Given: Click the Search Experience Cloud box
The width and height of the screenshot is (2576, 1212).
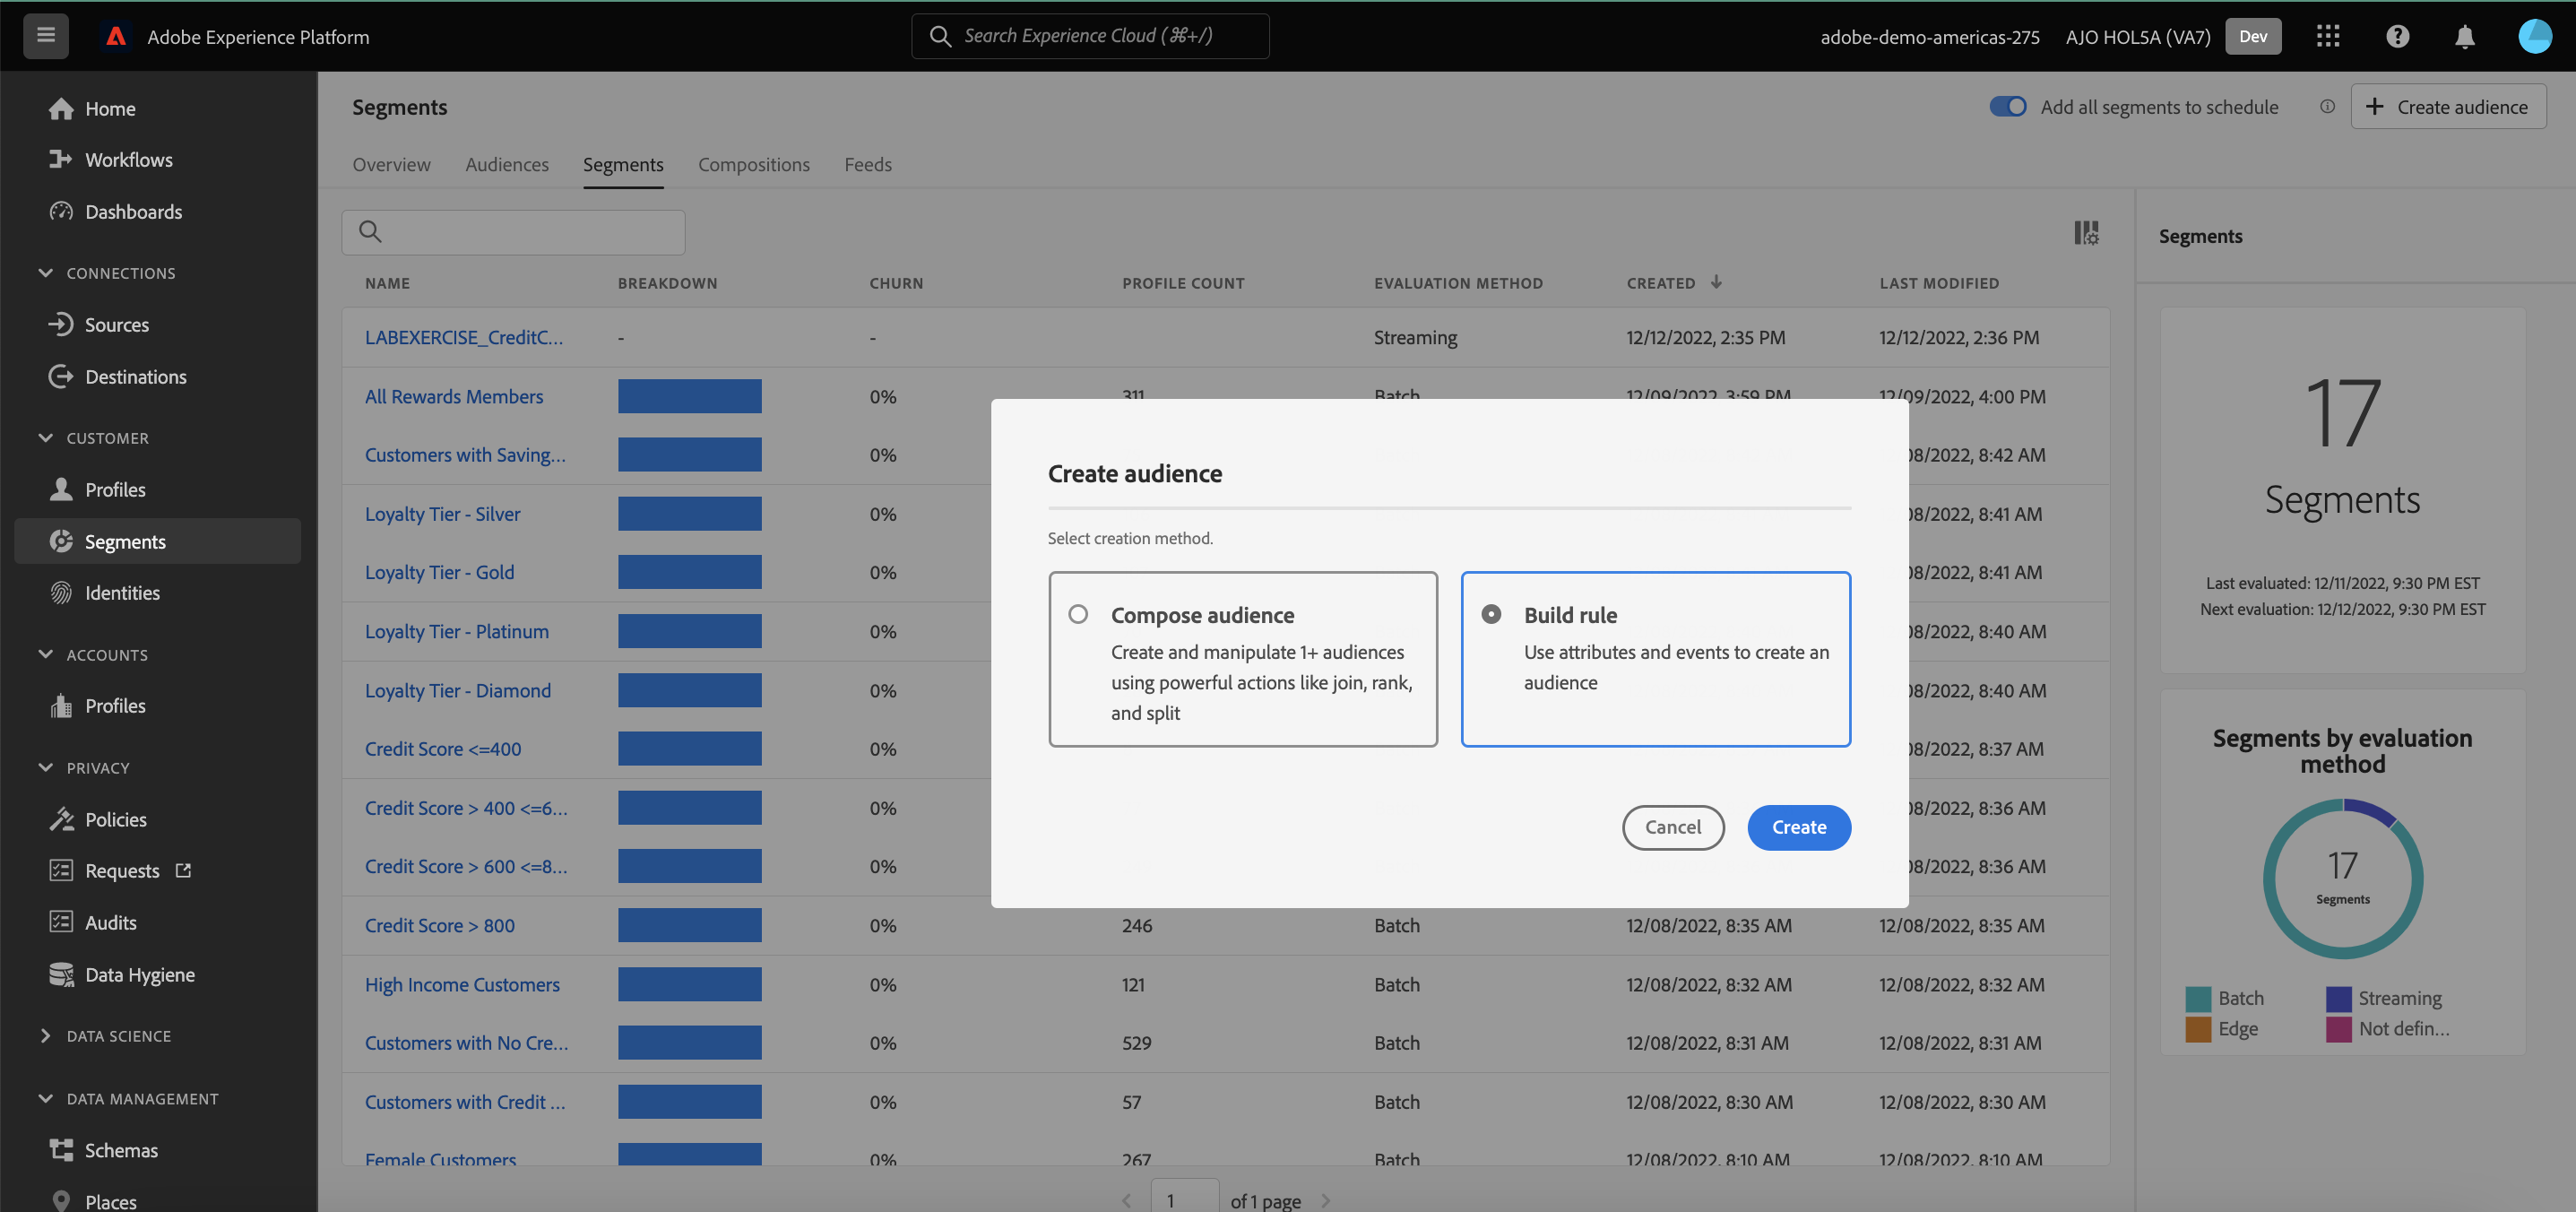Looking at the screenshot, I should pyautogui.click(x=1090, y=36).
